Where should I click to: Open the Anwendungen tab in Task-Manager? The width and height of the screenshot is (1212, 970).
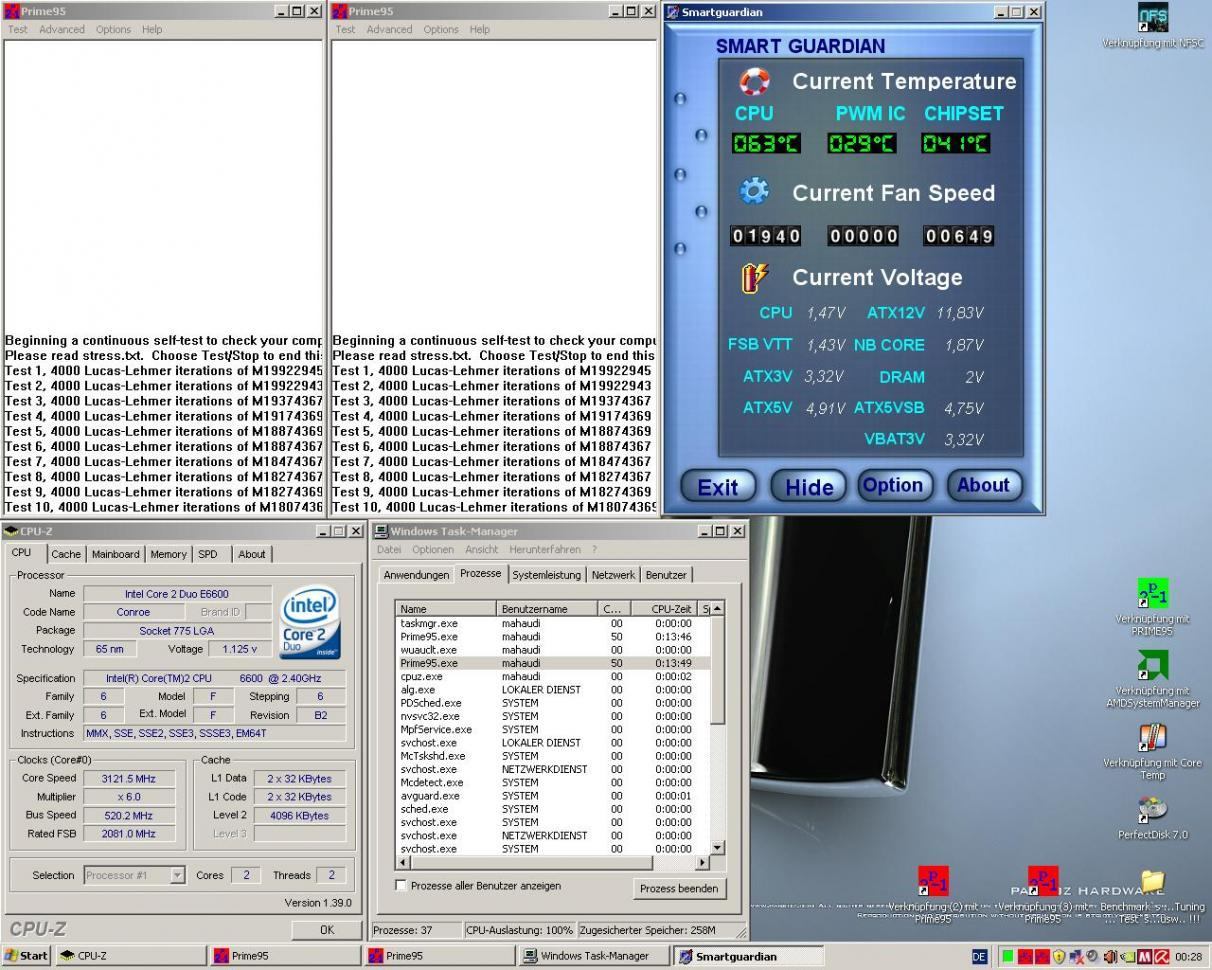[x=416, y=575]
